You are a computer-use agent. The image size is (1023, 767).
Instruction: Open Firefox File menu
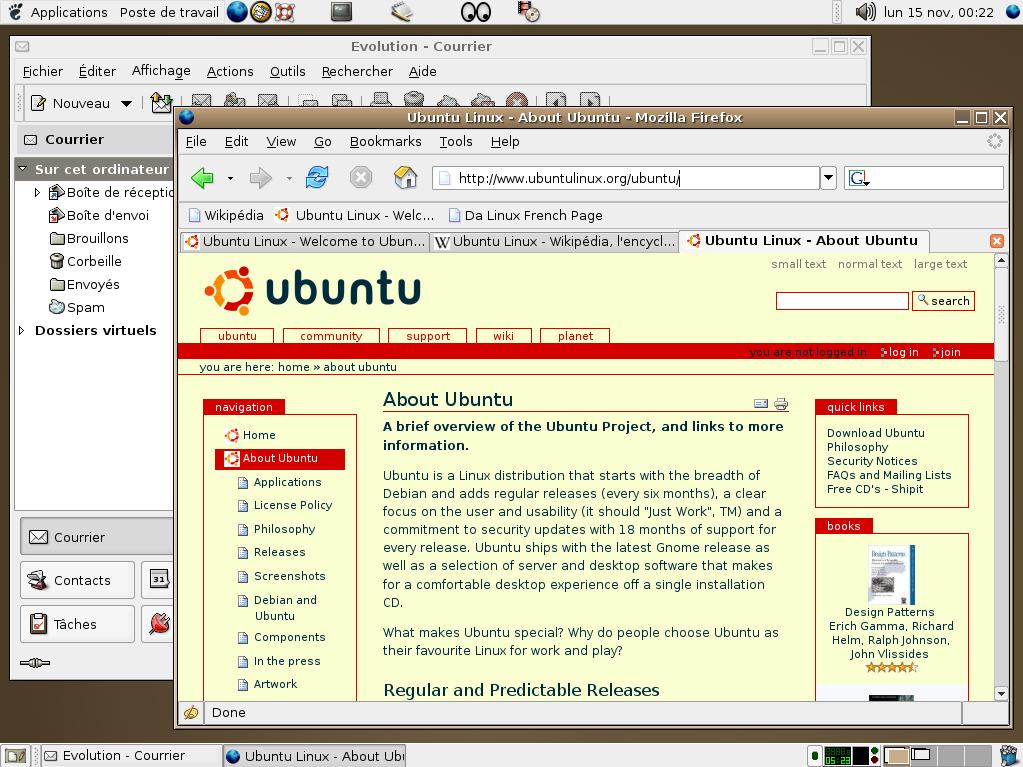pyautogui.click(x=196, y=142)
